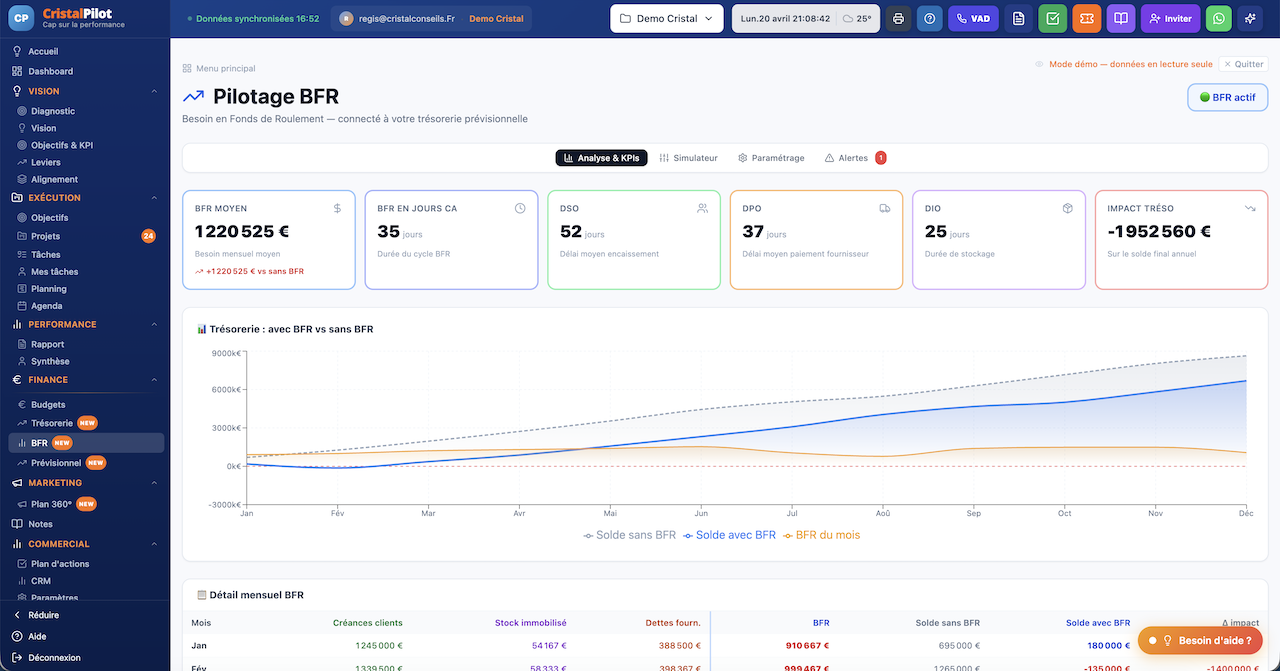Open the Demo Cristal workspace dropdown
The height and width of the screenshot is (671, 1280).
pyautogui.click(x=666, y=18)
